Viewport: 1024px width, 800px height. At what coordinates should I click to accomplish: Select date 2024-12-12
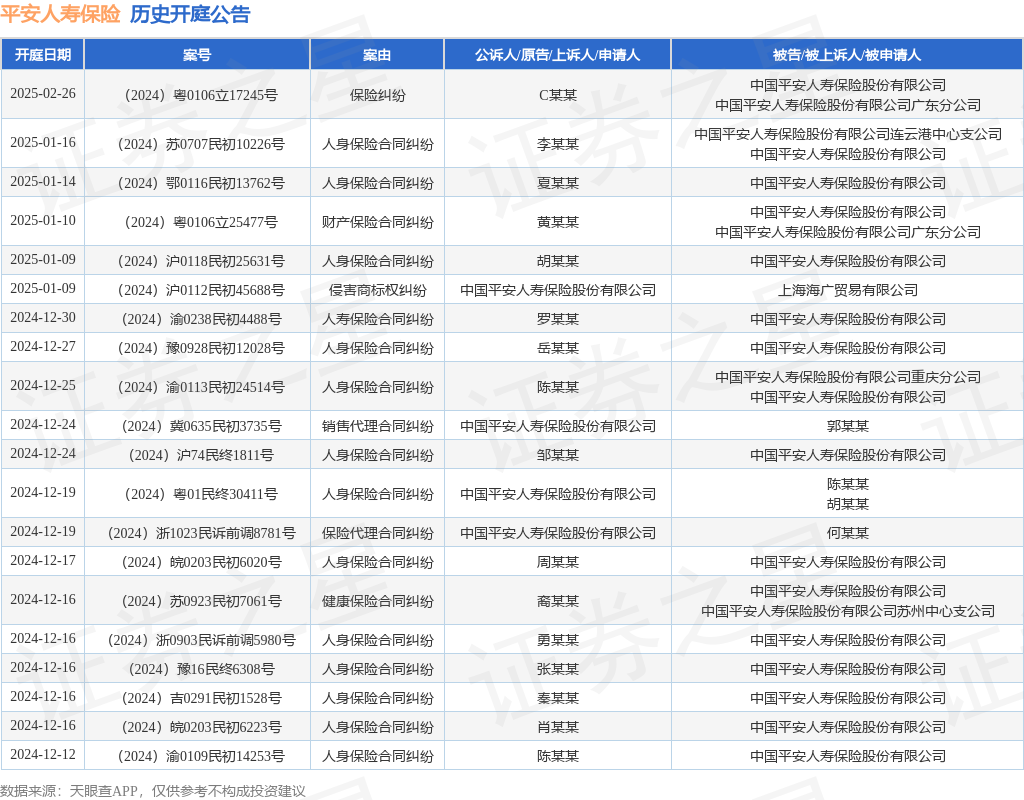[x=42, y=754]
